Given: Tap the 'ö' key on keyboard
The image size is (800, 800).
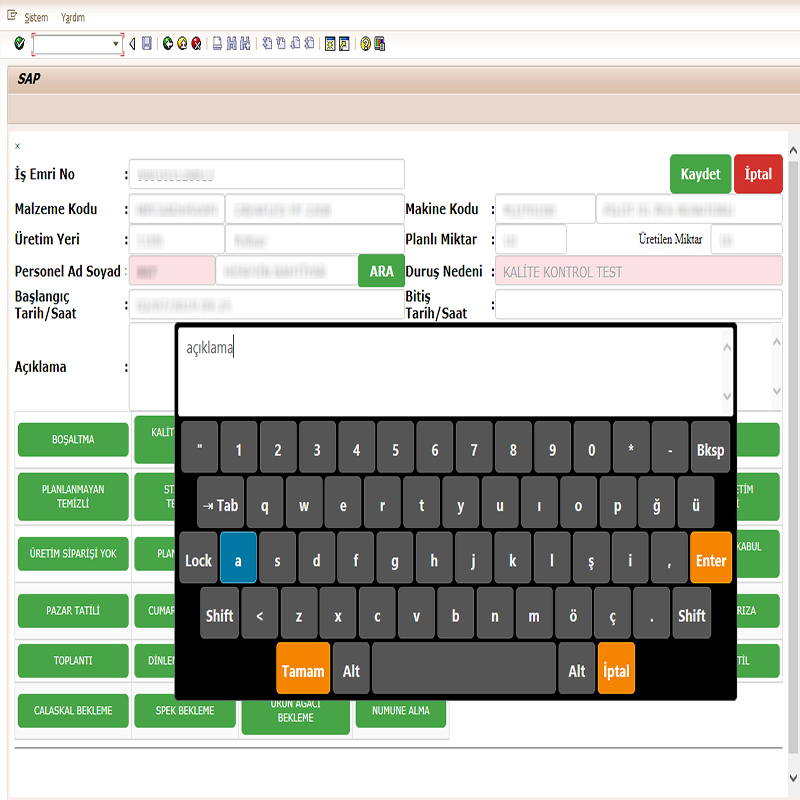Looking at the screenshot, I should [x=573, y=613].
